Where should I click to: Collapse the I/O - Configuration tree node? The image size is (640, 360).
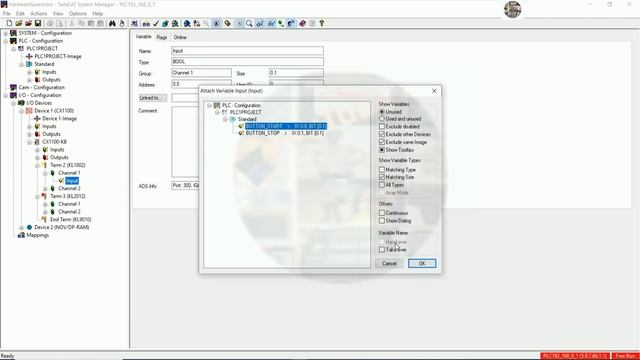pyautogui.click(x=6, y=95)
